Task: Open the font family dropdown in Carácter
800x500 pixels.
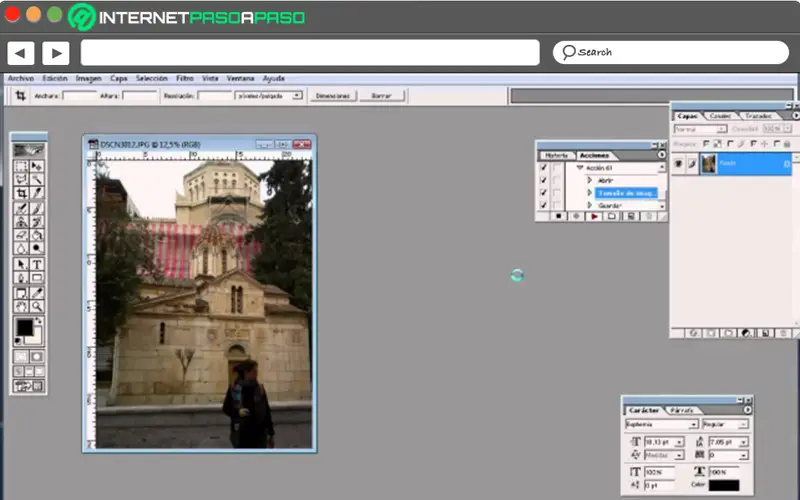Action: [x=660, y=425]
